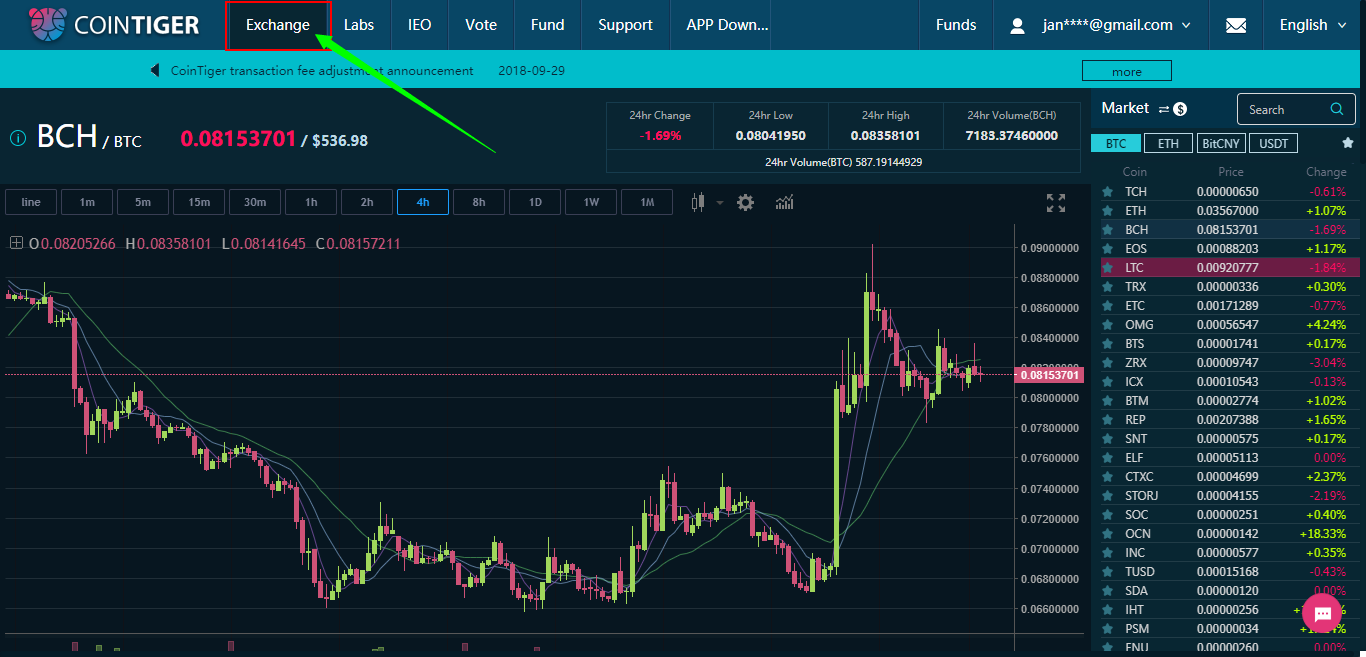The image size is (1366, 657).
Task: Open the Funds page
Action: coord(956,25)
